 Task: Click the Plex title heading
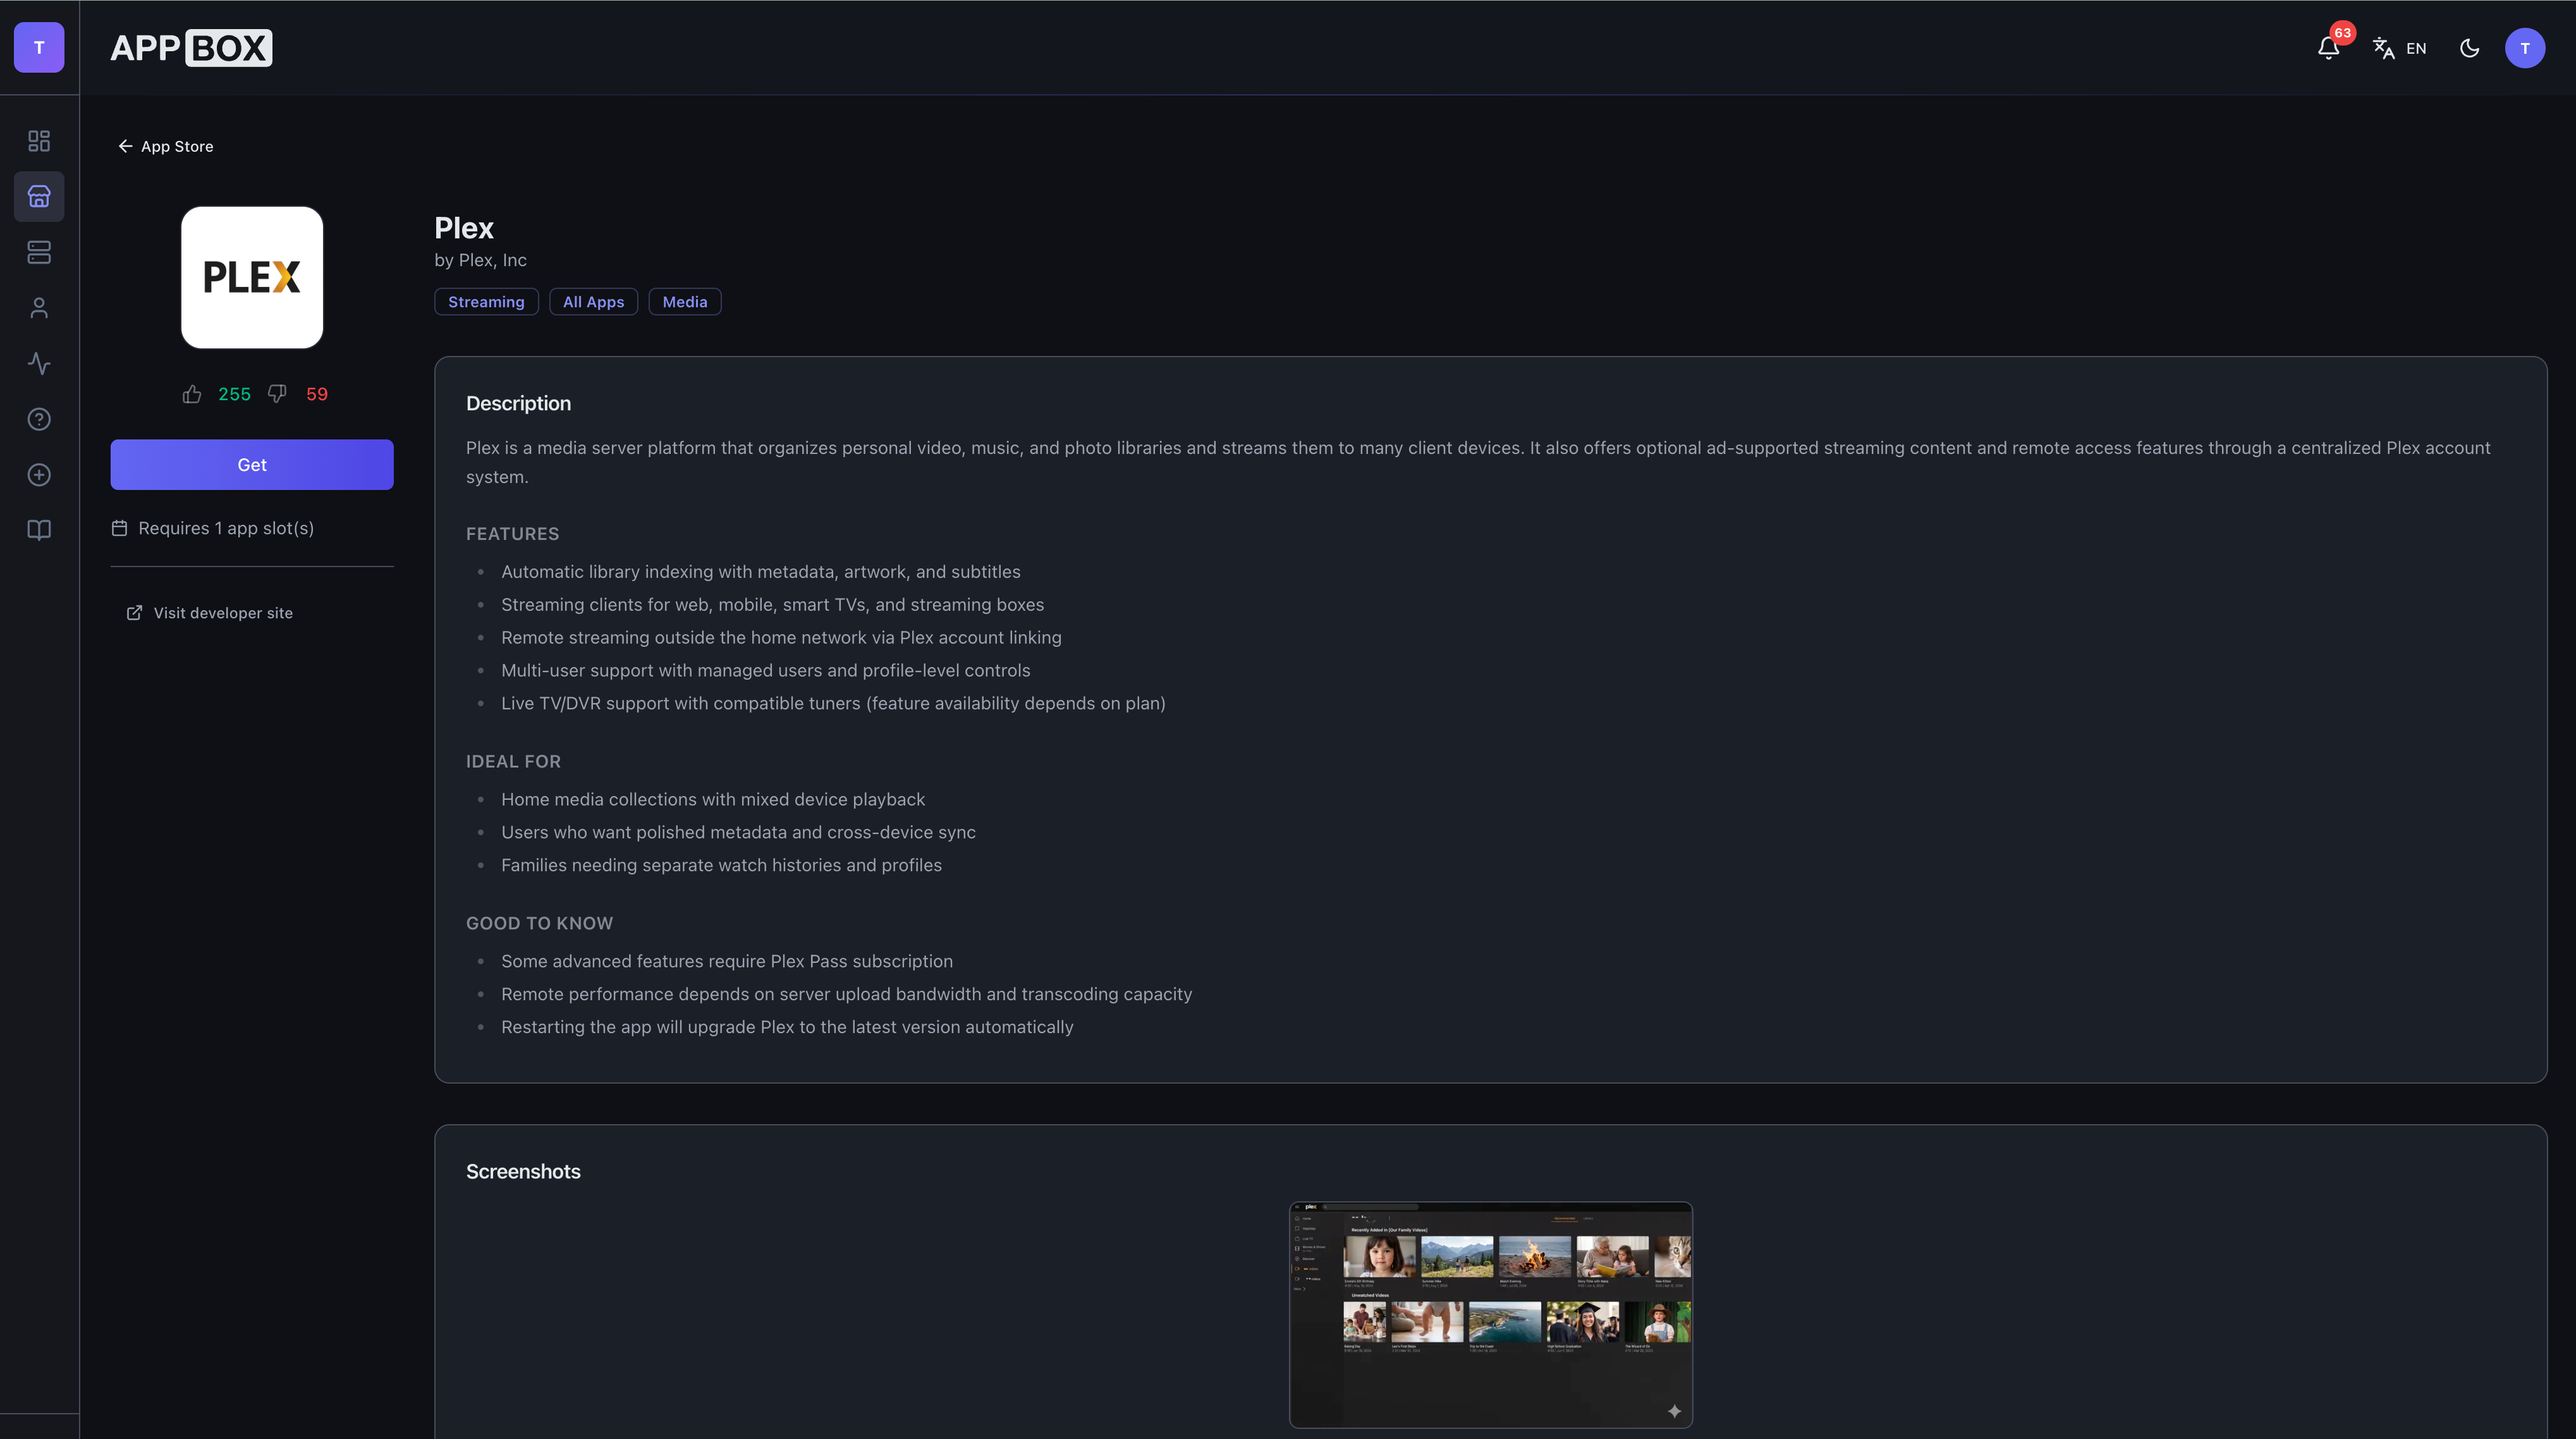click(x=464, y=228)
